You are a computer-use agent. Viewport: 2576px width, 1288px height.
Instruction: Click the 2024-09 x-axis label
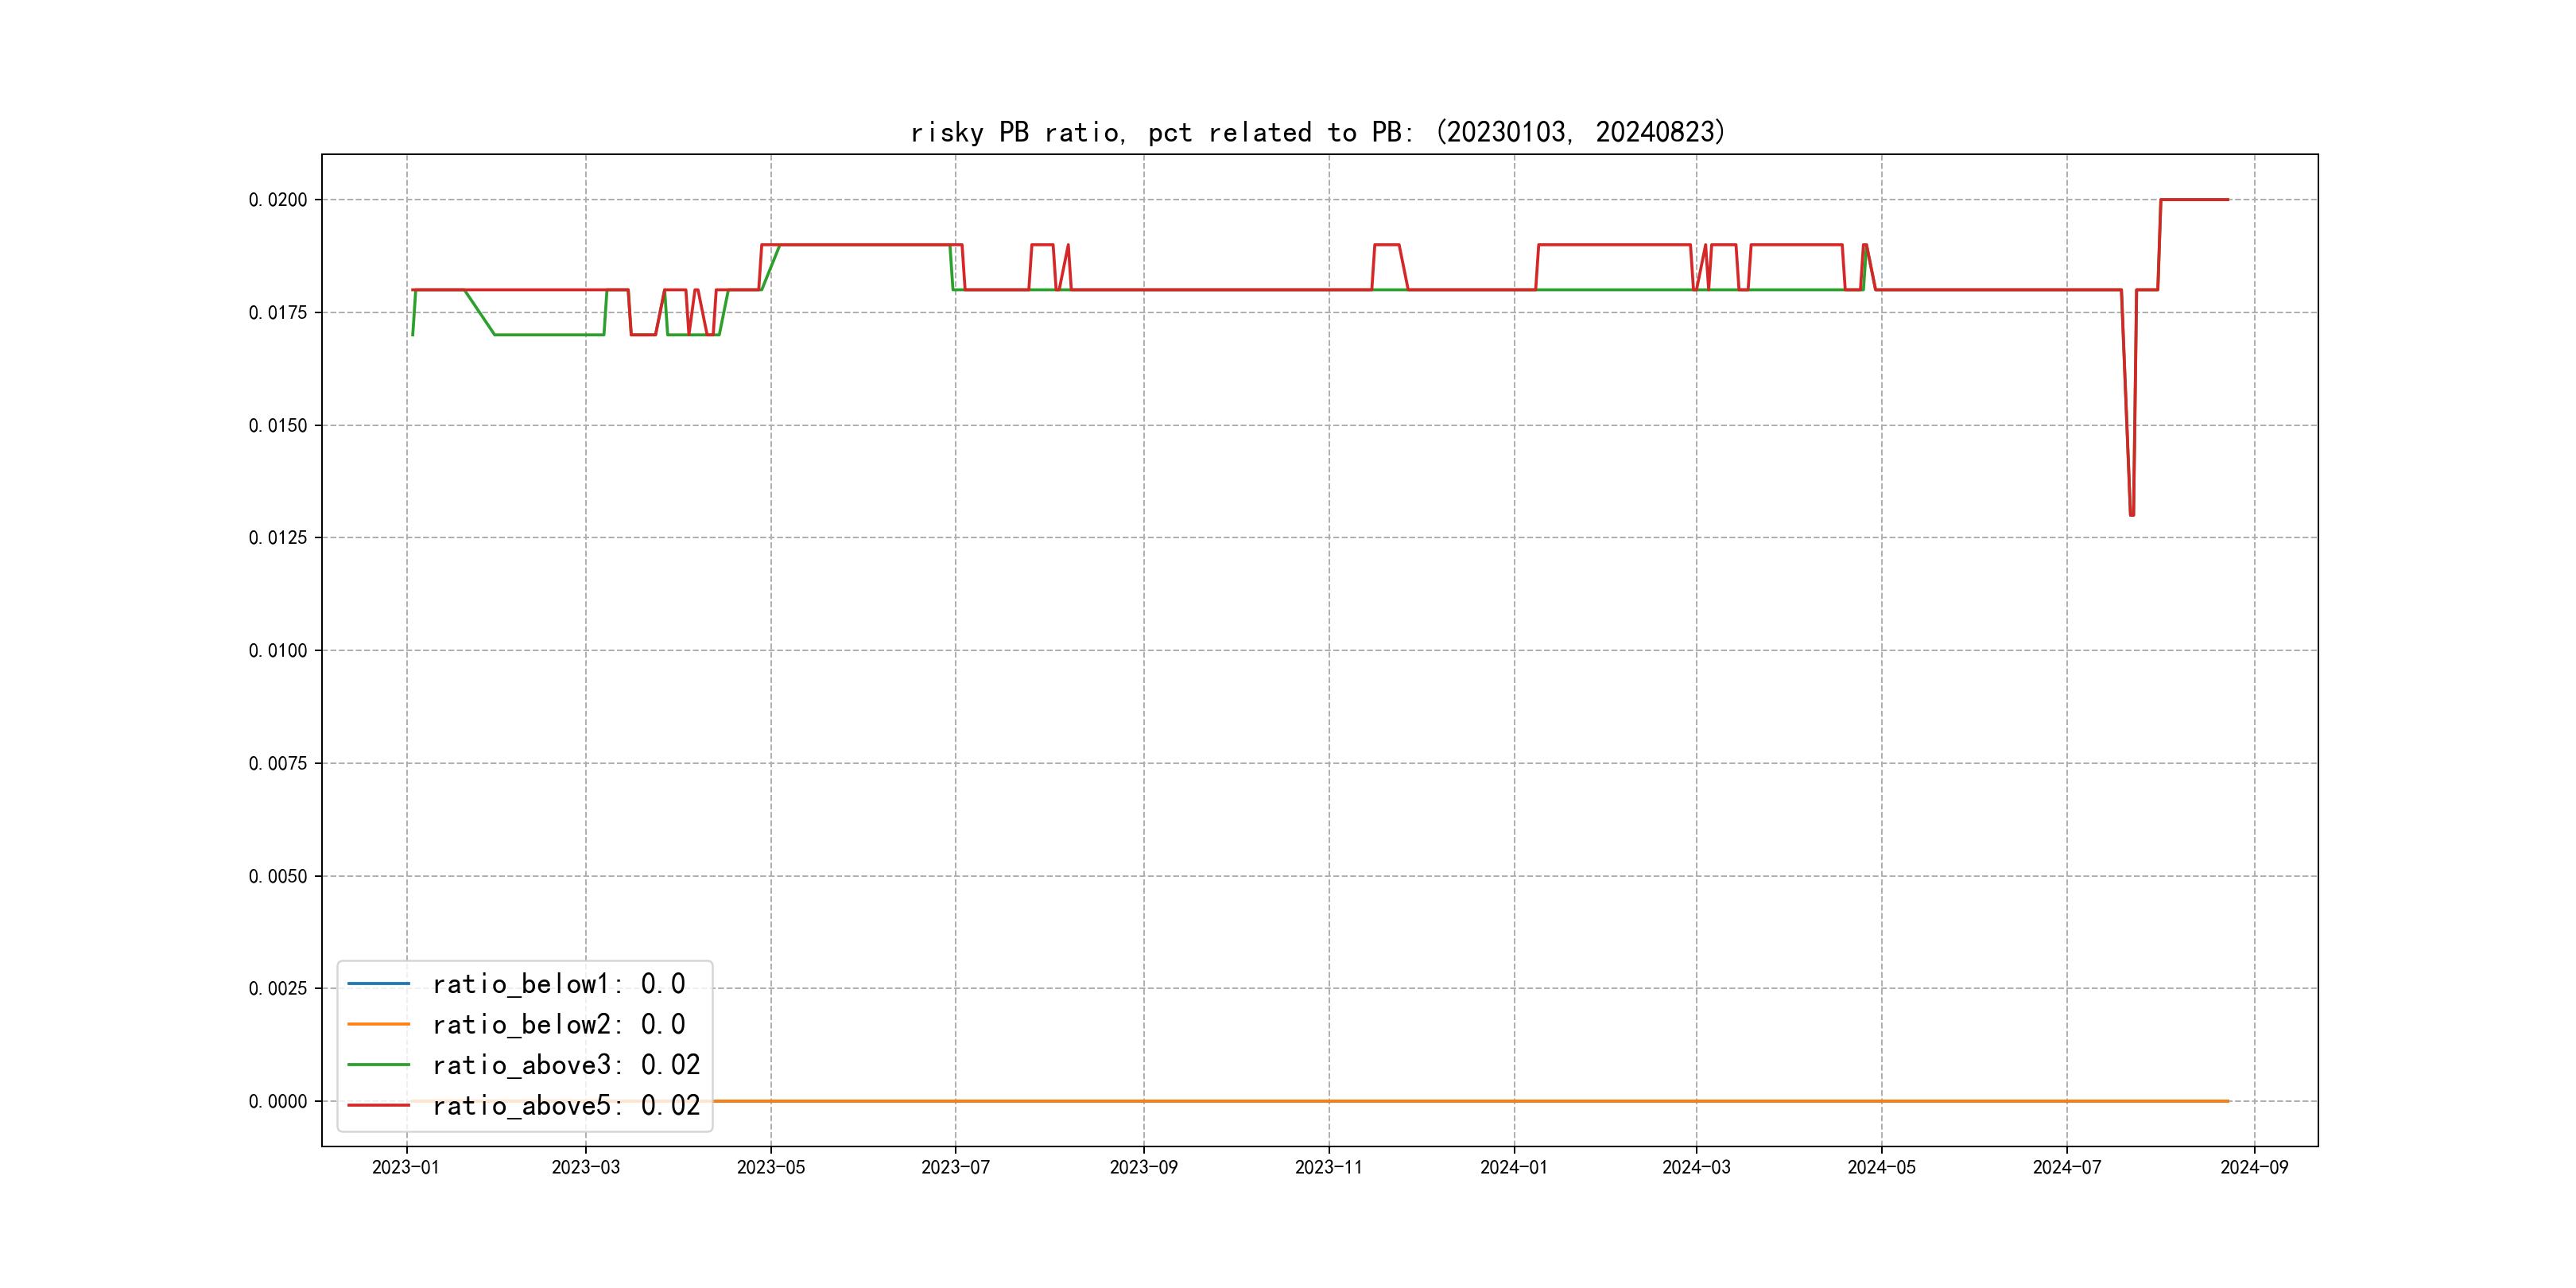[2254, 1167]
